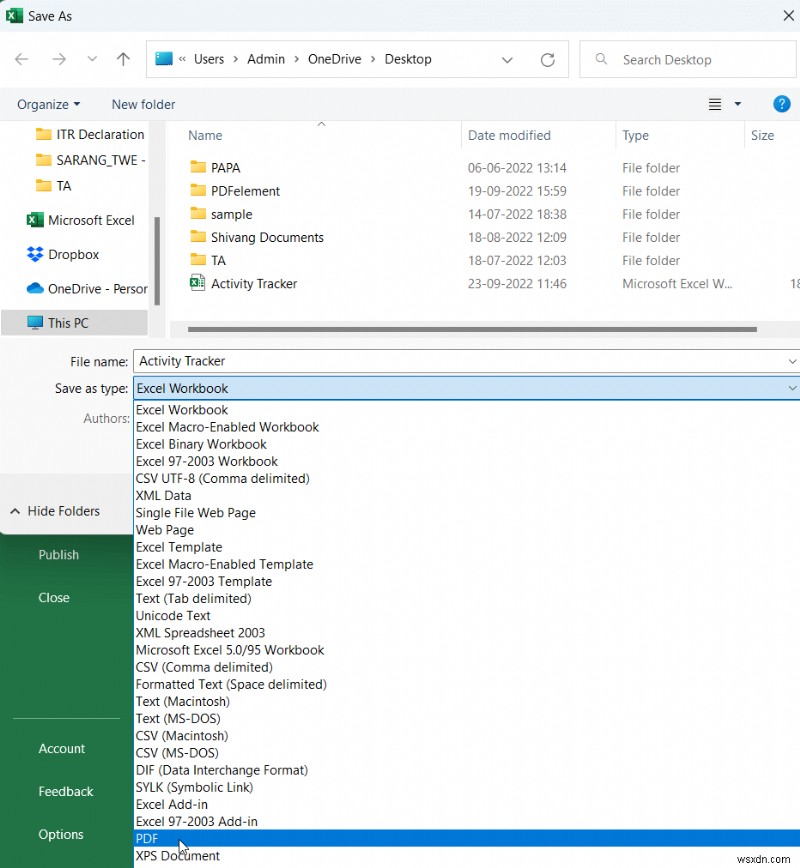Click the New folder button
Viewport: 800px width, 868px height.
point(142,104)
